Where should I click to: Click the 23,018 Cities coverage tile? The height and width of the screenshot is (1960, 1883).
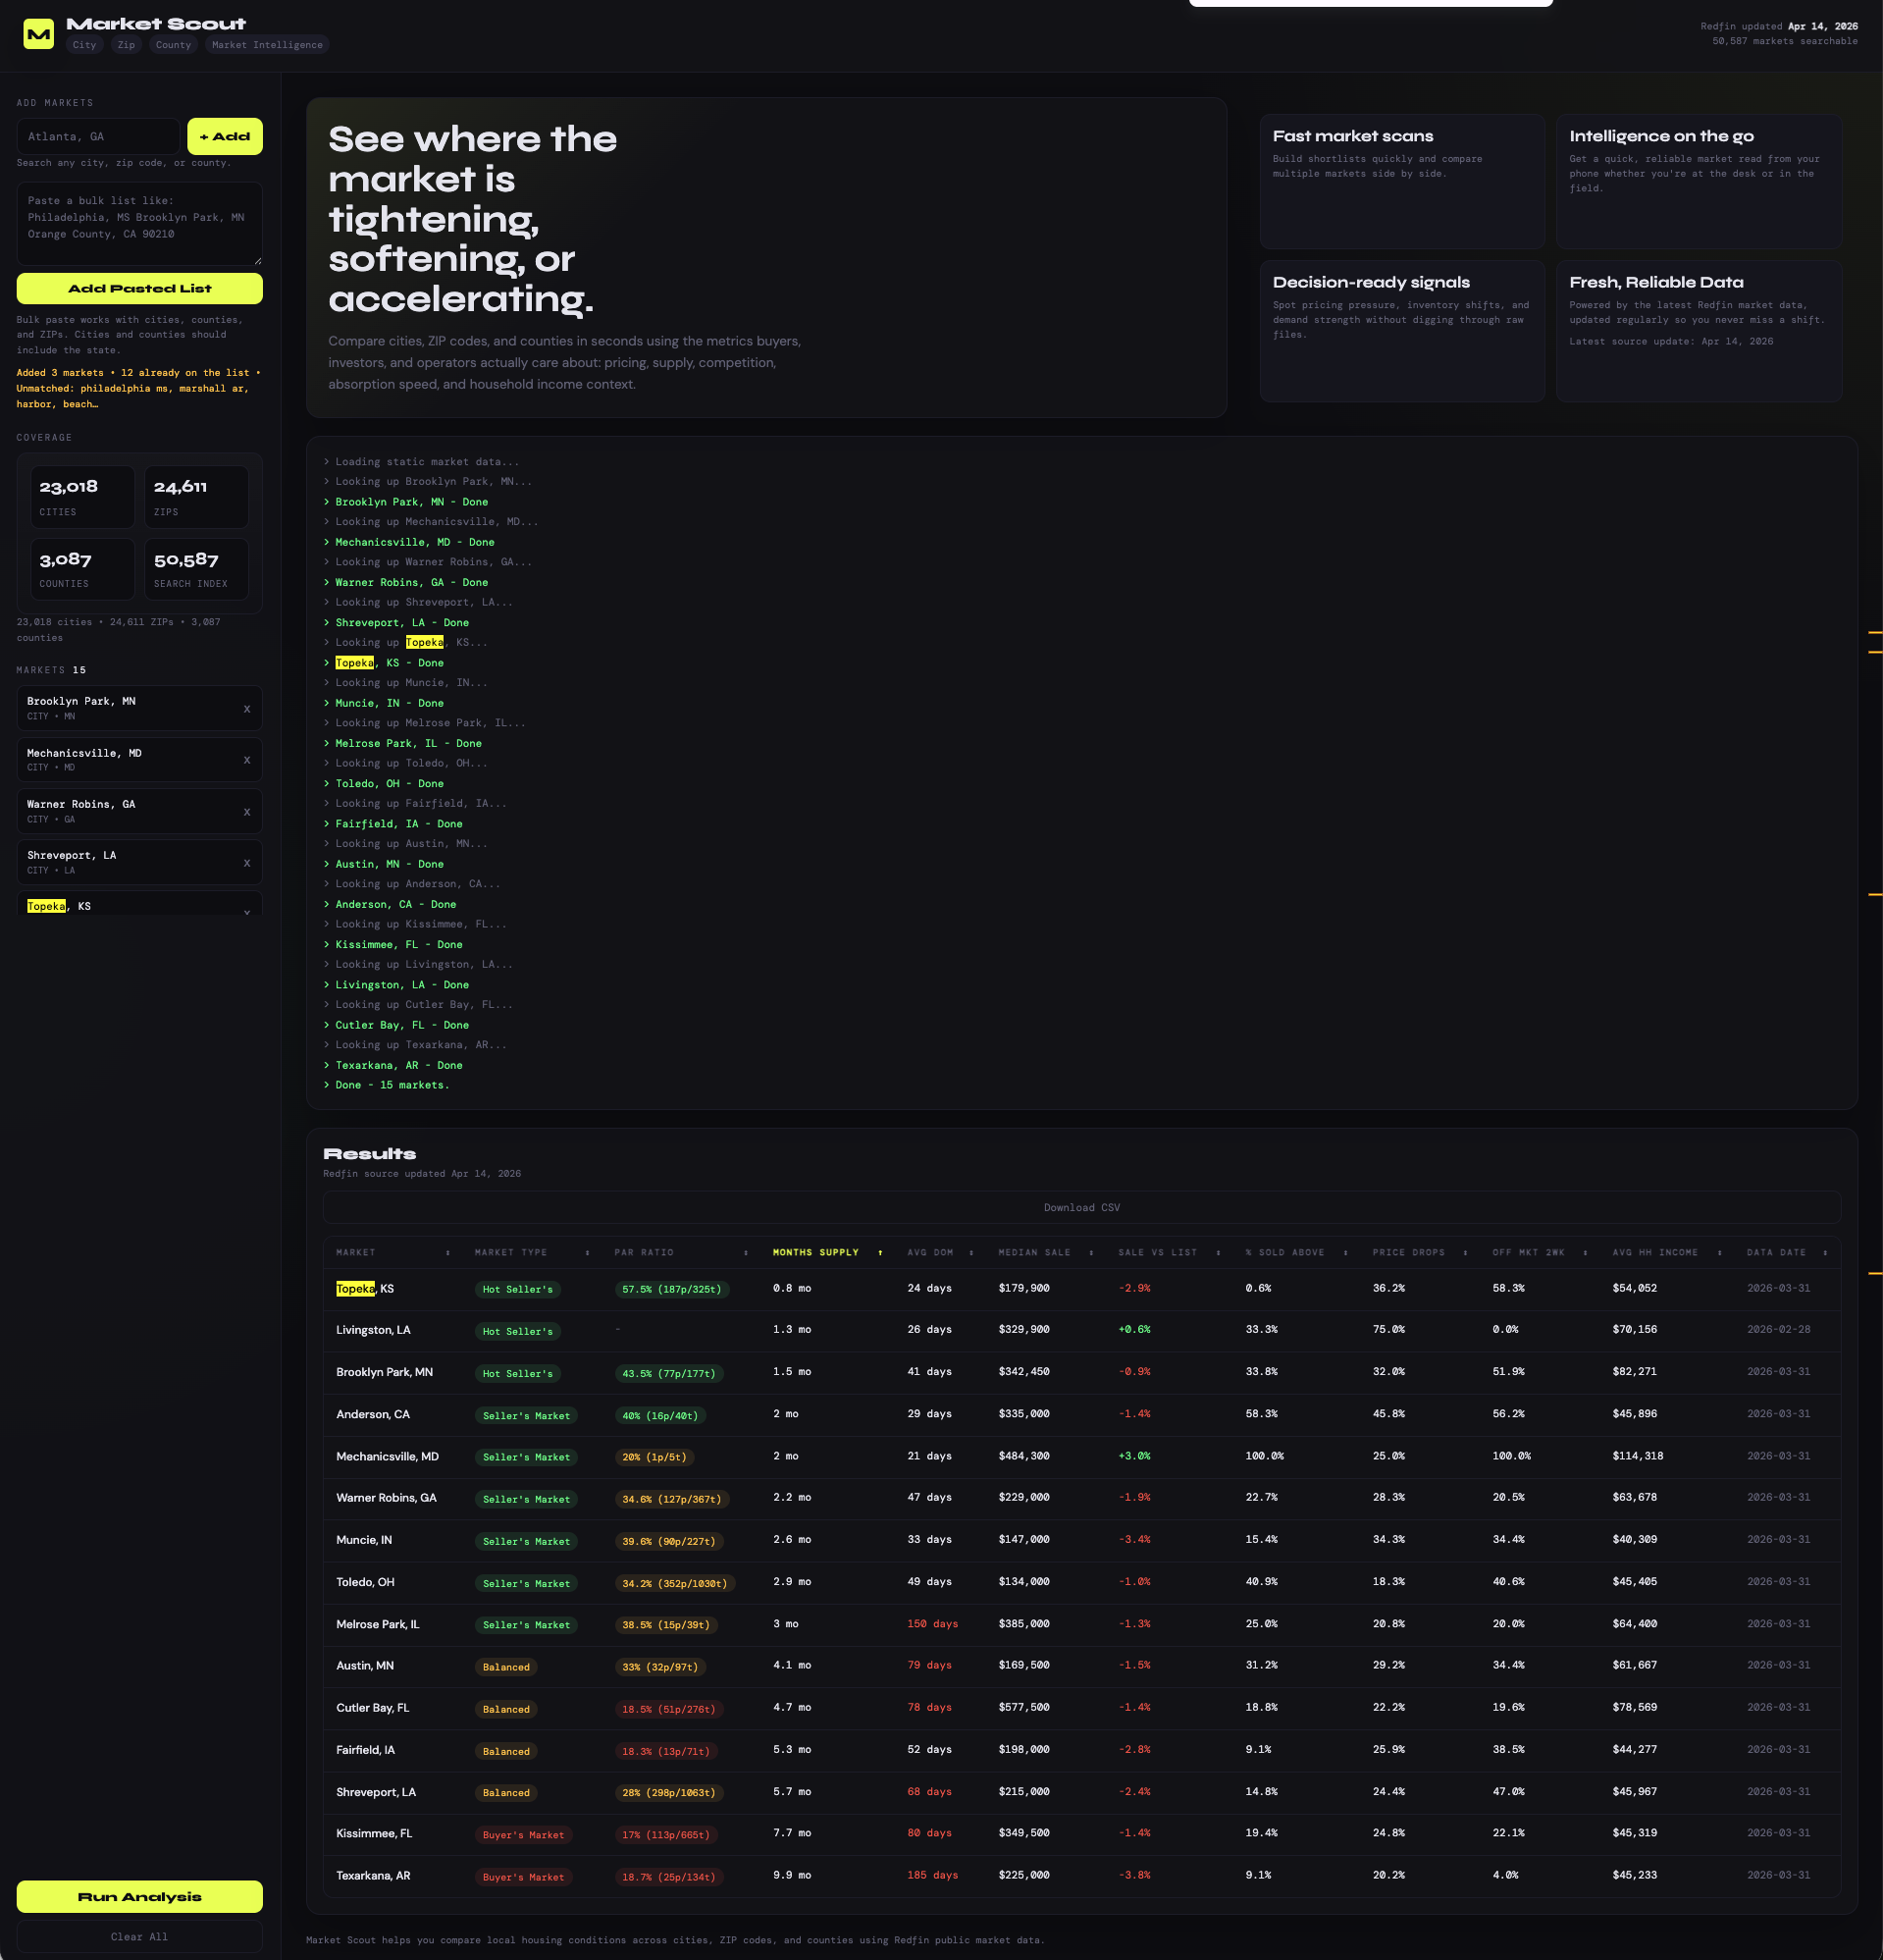coord(82,497)
